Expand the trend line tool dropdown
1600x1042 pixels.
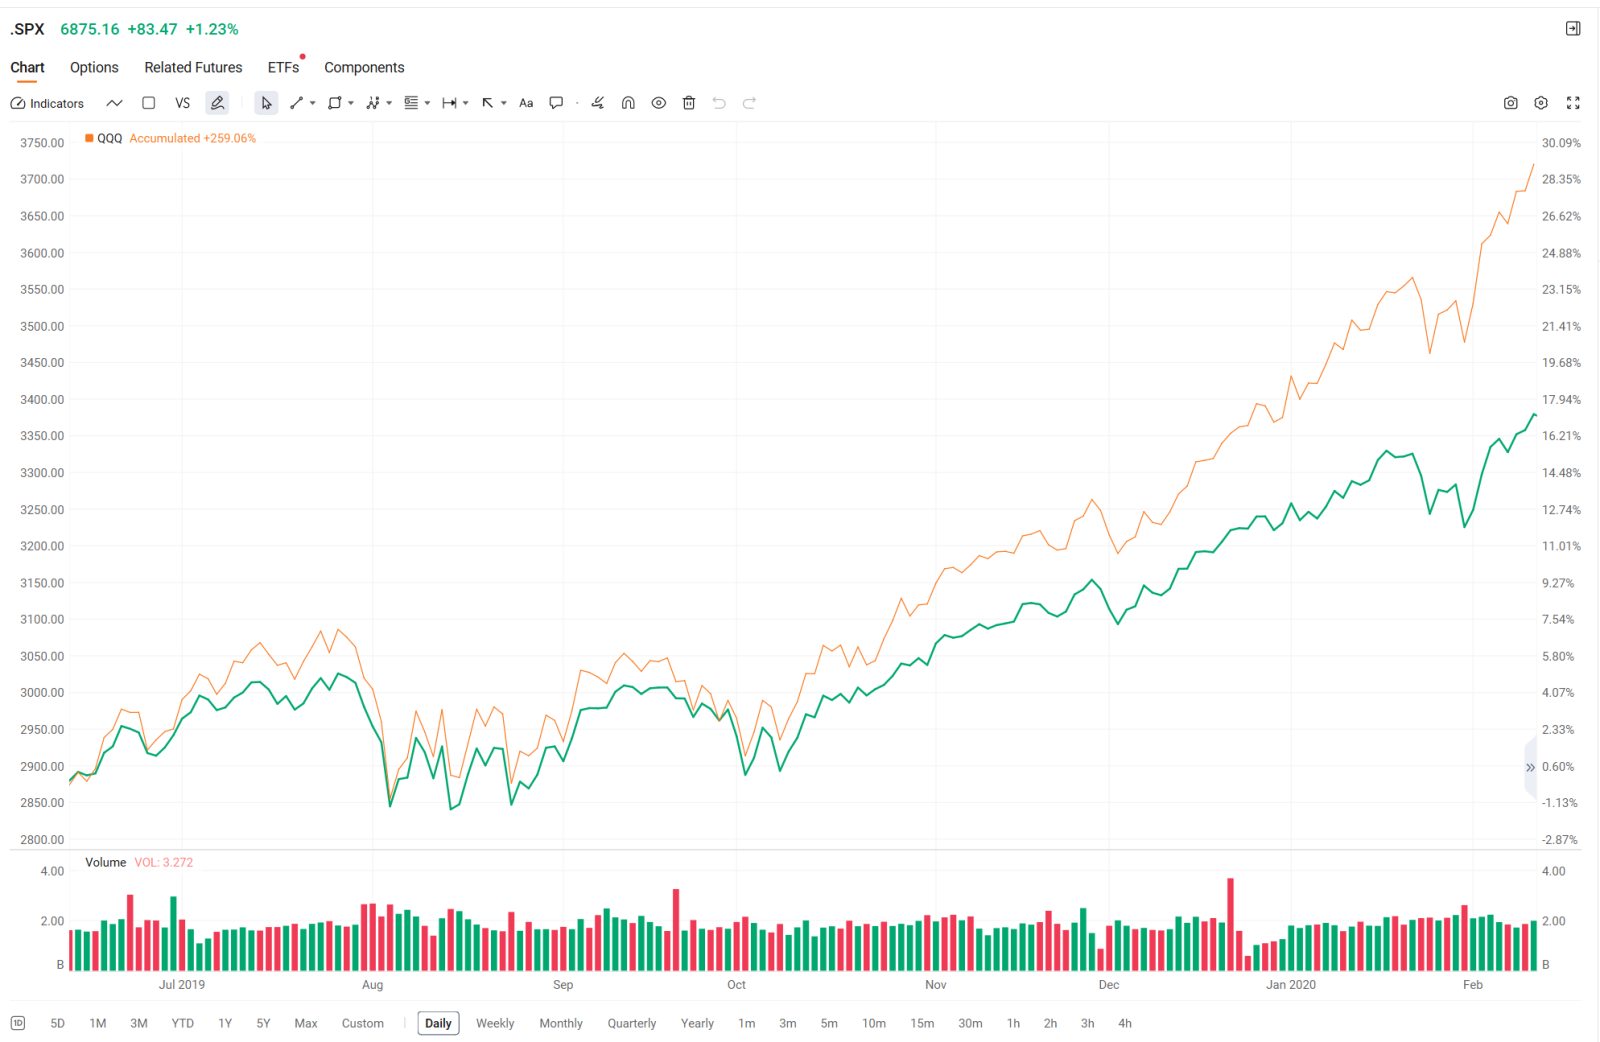coord(313,103)
